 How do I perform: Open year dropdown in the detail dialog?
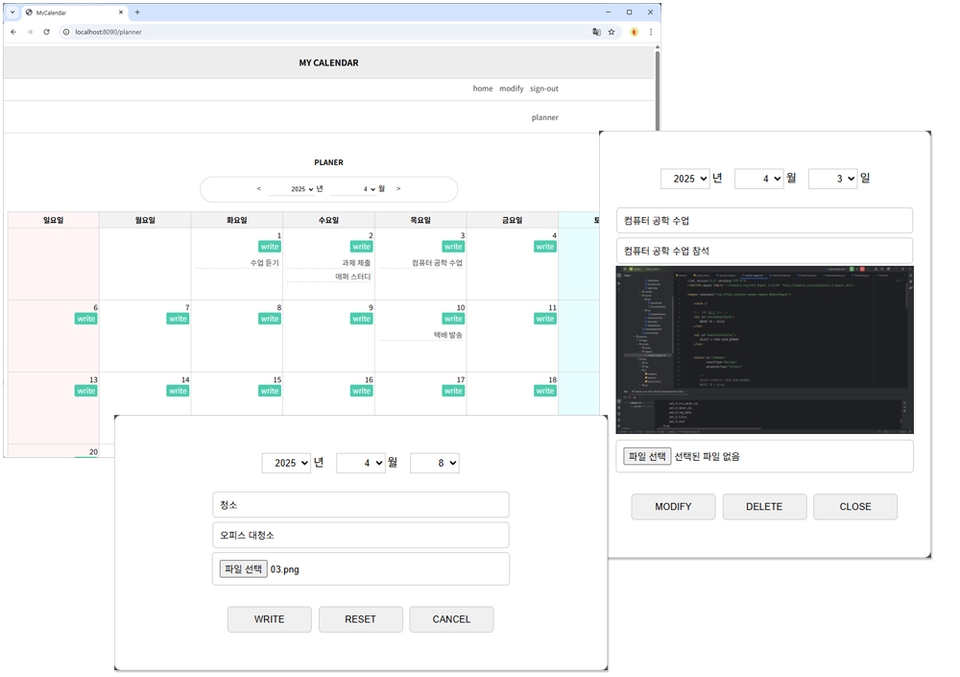685,179
